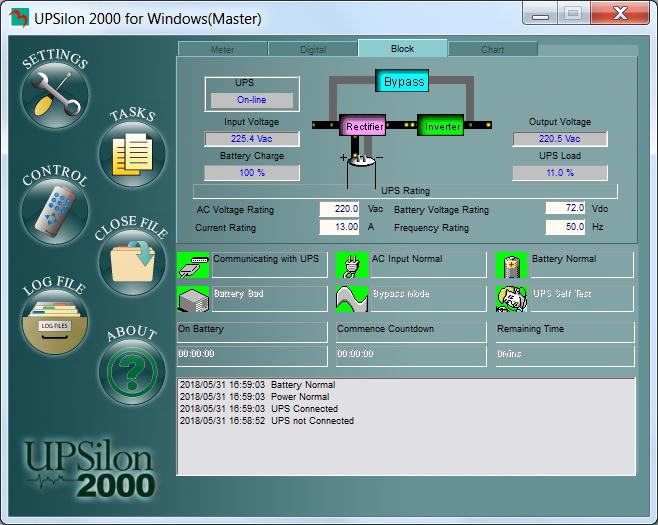Select the 'Power Normal' log entry
The width and height of the screenshot is (658, 525).
tap(255, 397)
